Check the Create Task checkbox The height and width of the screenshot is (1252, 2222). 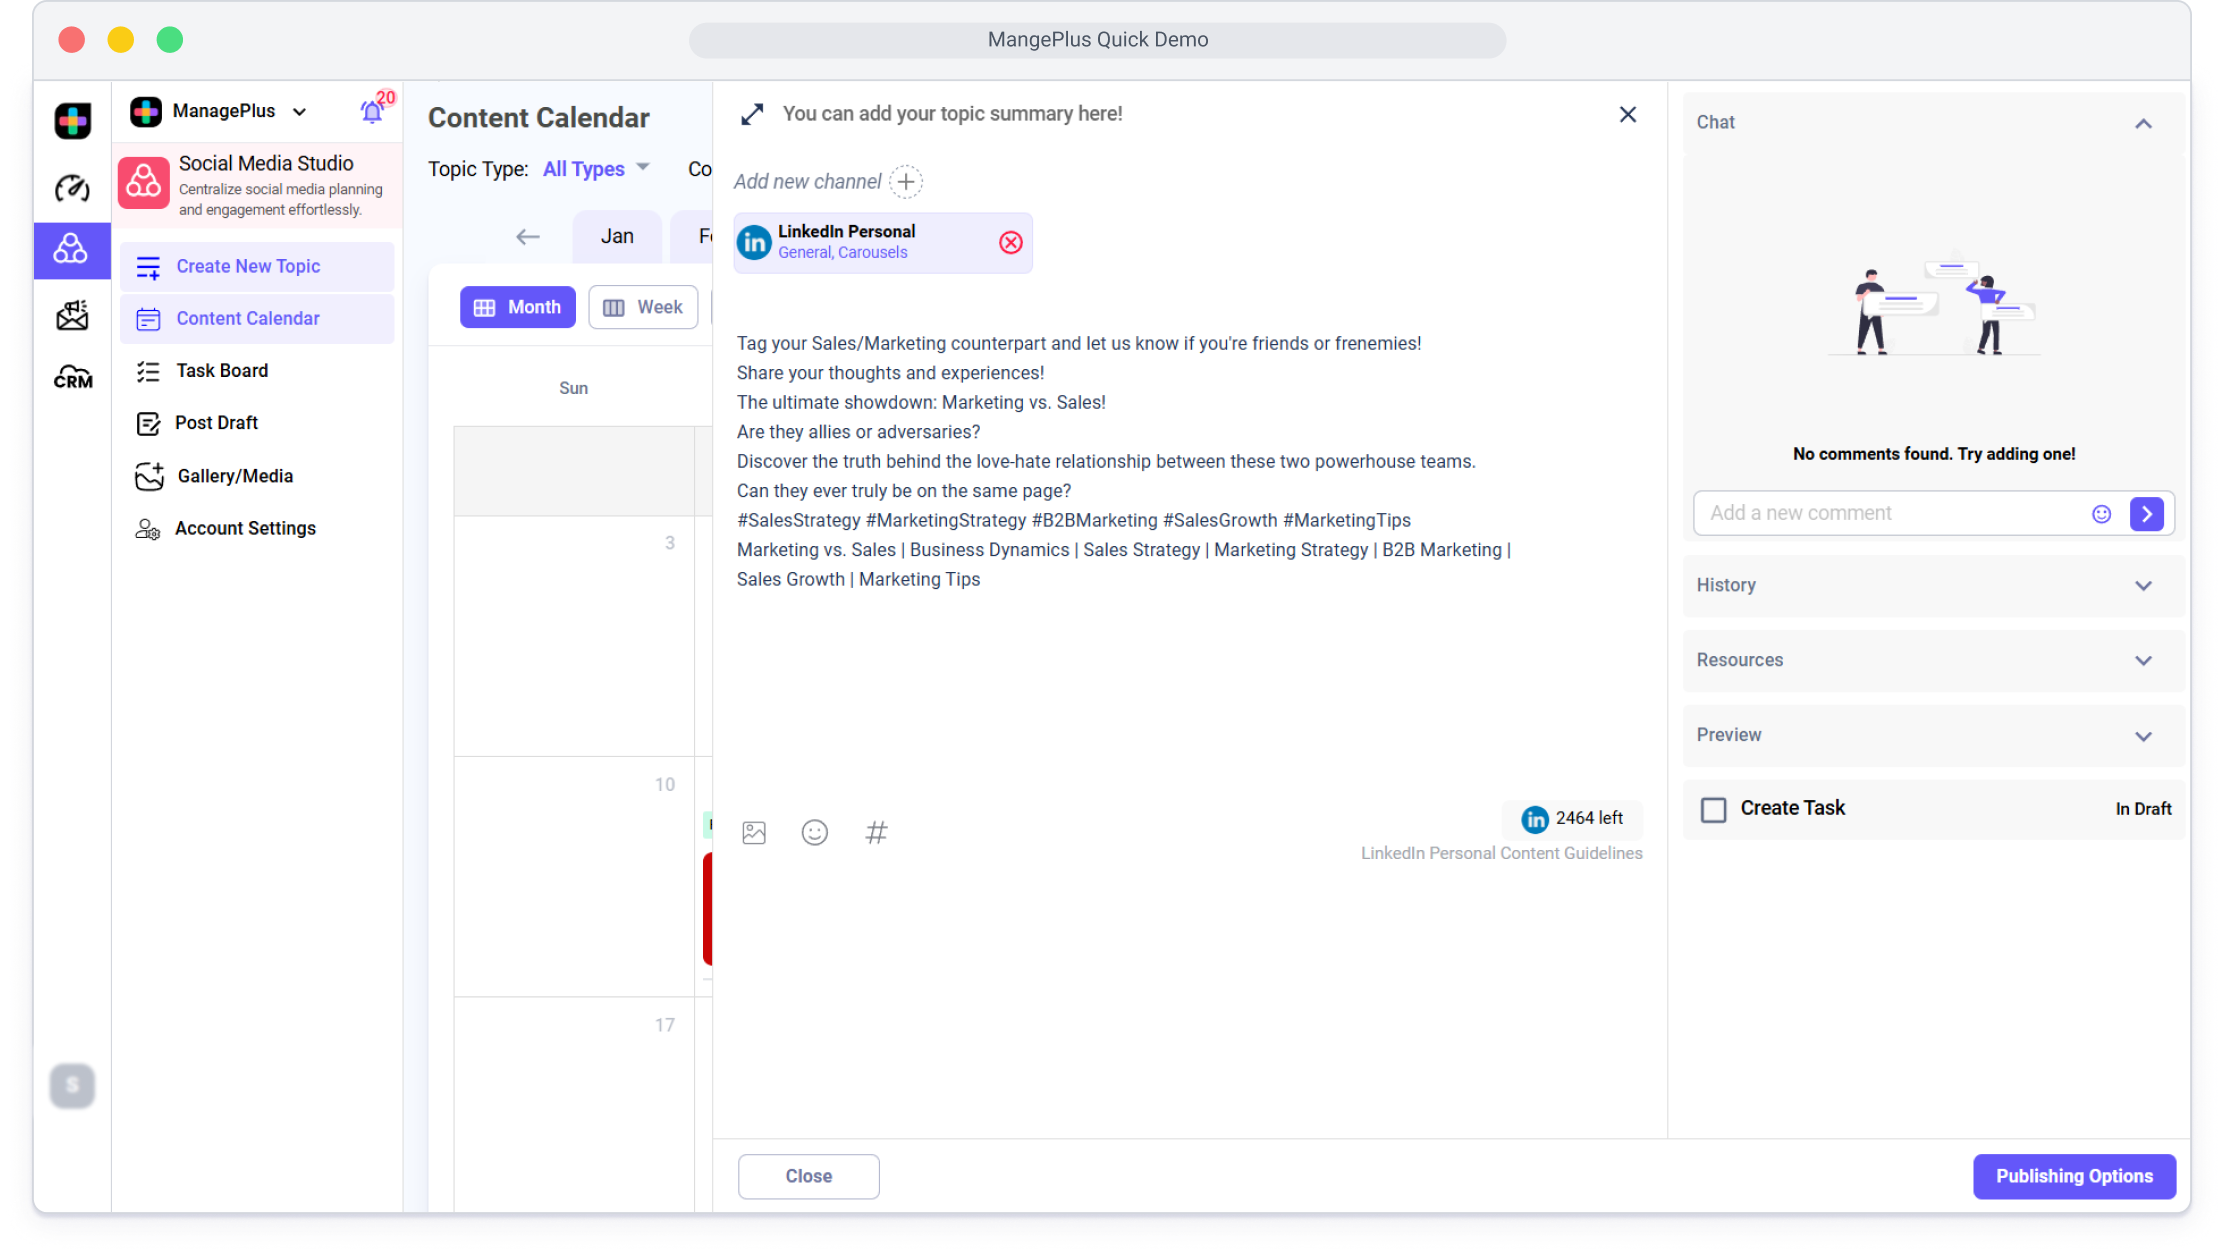[x=1713, y=809]
